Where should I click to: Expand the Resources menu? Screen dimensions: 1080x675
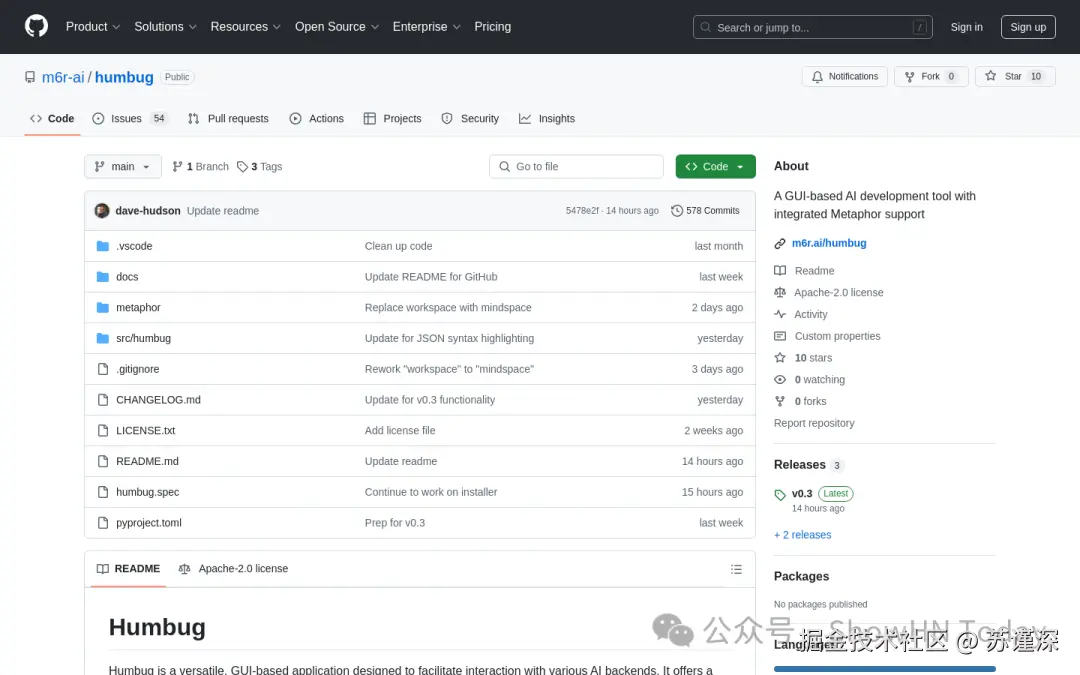[246, 27]
